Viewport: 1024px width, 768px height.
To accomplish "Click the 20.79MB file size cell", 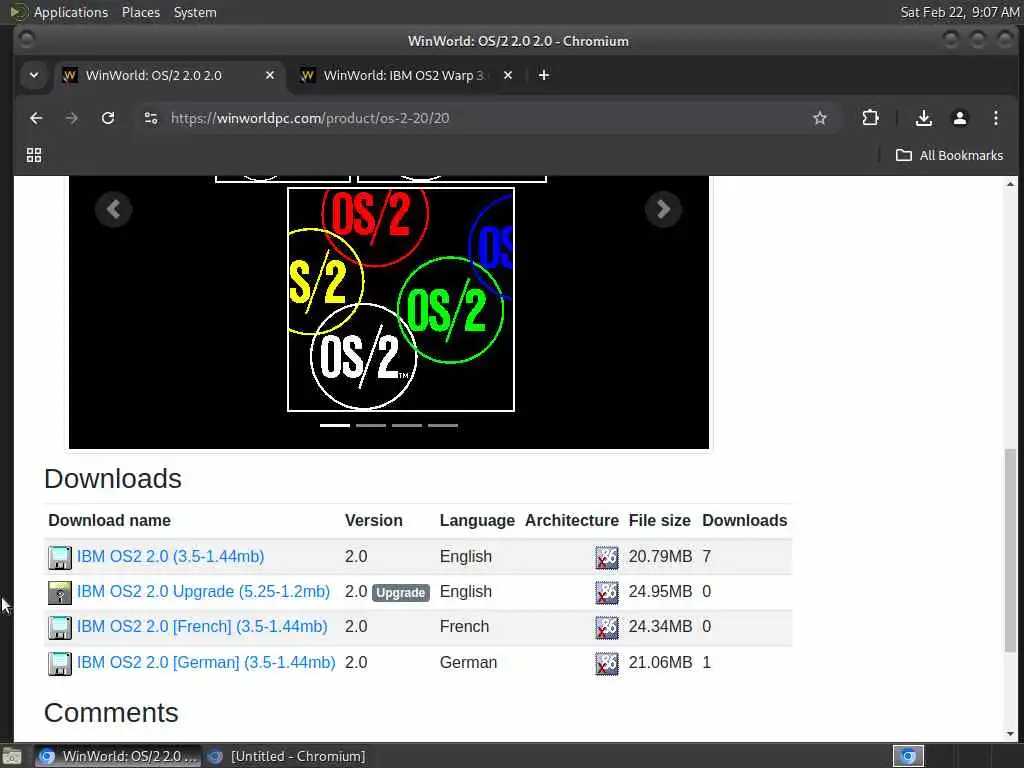I will point(660,556).
